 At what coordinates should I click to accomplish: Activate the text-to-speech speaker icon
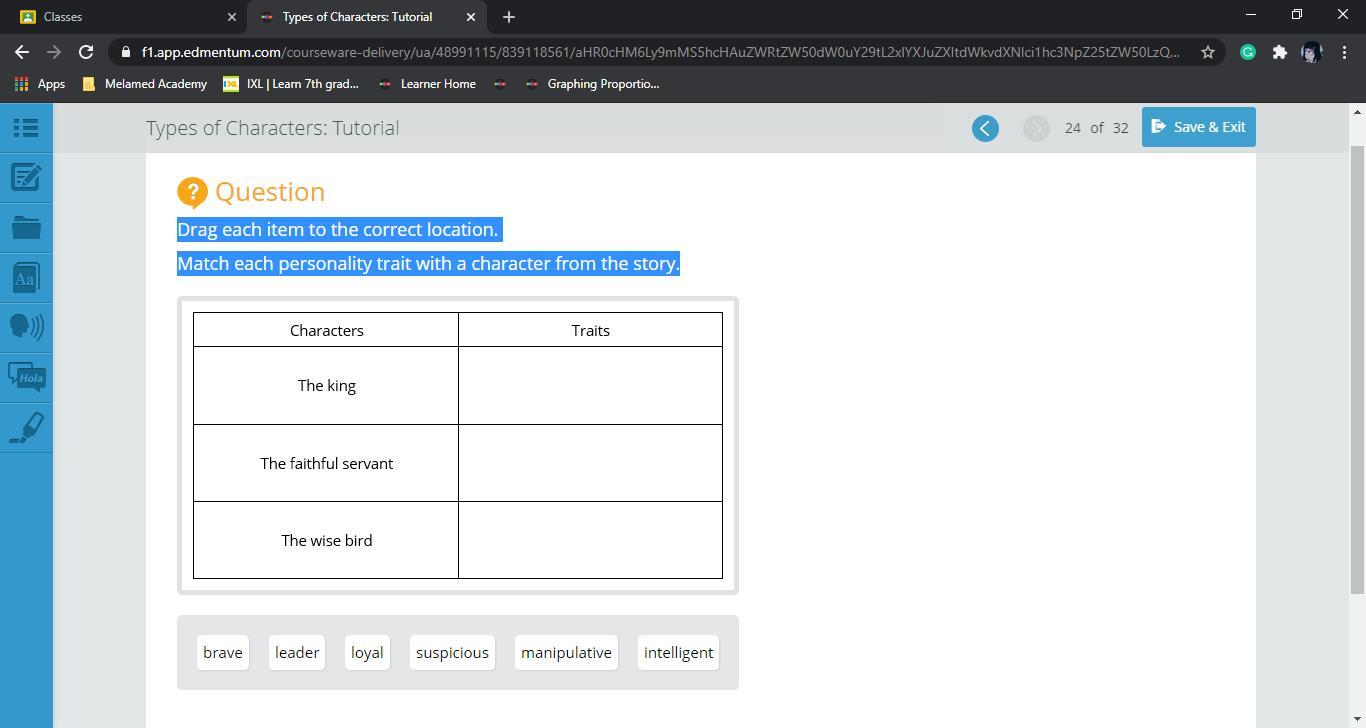(x=26, y=327)
